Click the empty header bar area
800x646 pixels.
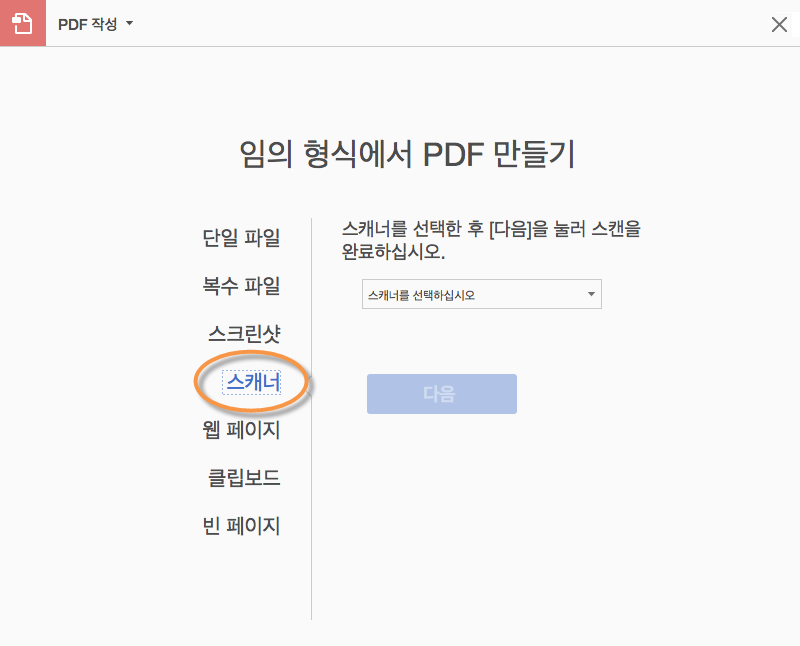pos(450,24)
